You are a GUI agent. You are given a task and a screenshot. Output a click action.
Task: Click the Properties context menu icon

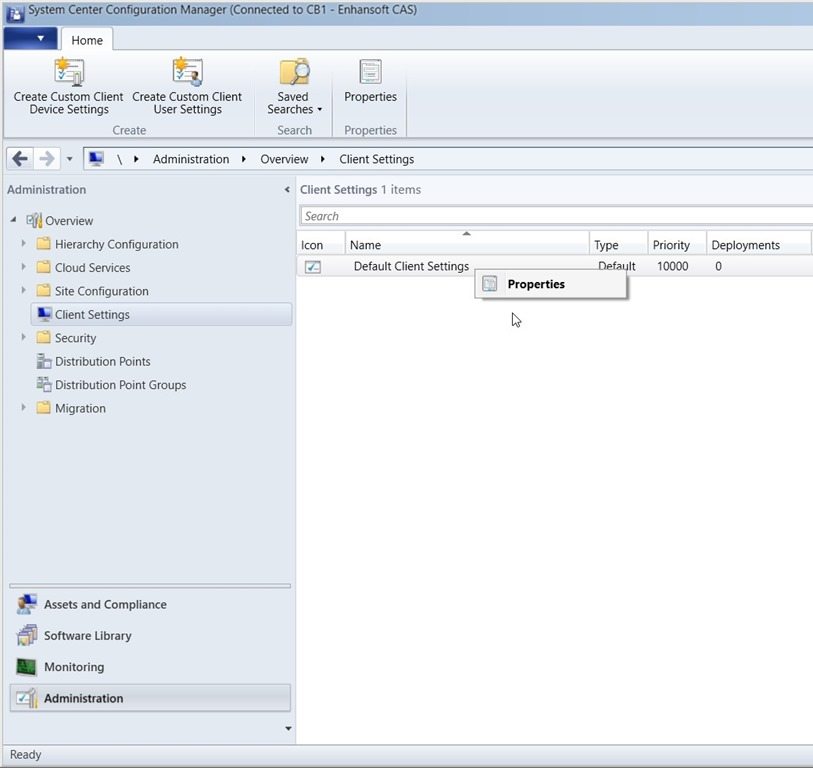pos(489,284)
